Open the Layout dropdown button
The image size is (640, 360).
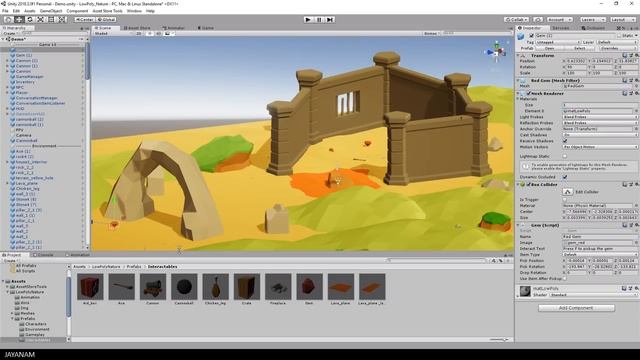click(622, 20)
